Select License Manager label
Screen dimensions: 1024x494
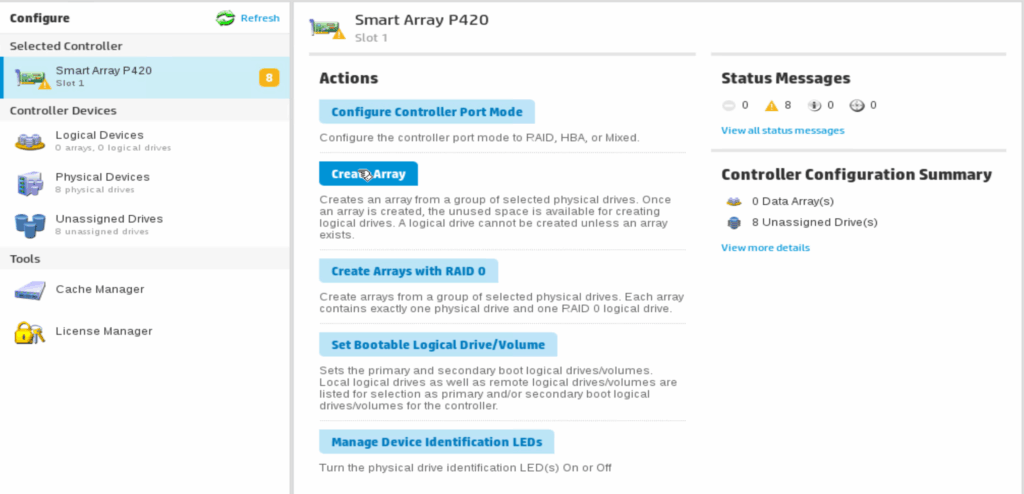pos(104,331)
